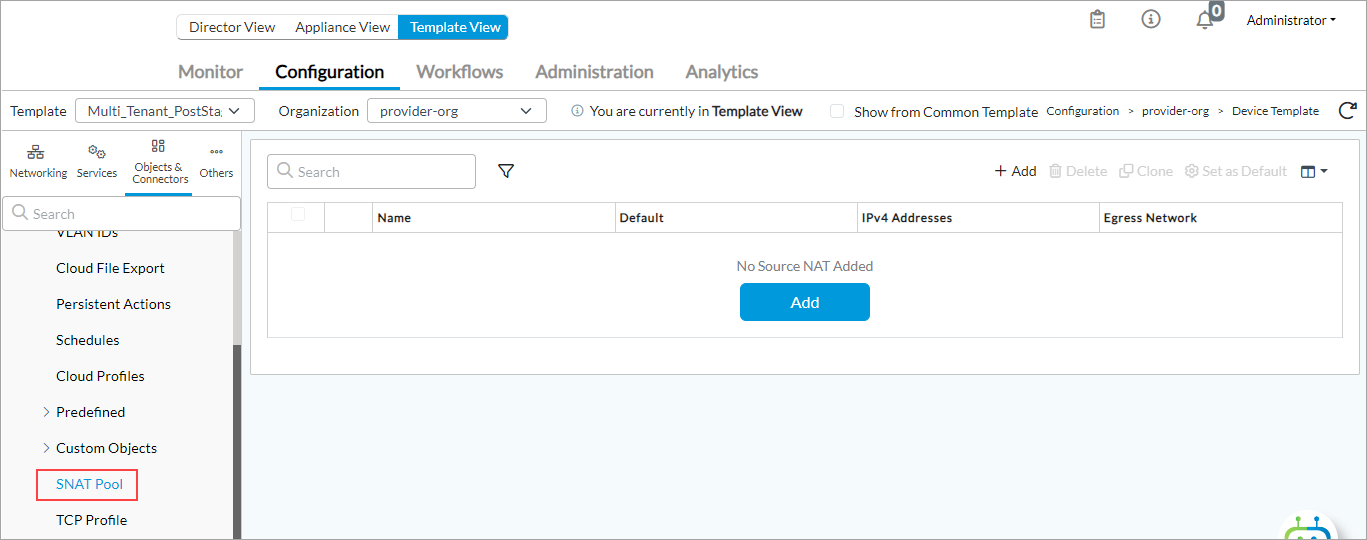Select SNAT Pool in sidebar
1367x540 pixels.
[x=89, y=484]
